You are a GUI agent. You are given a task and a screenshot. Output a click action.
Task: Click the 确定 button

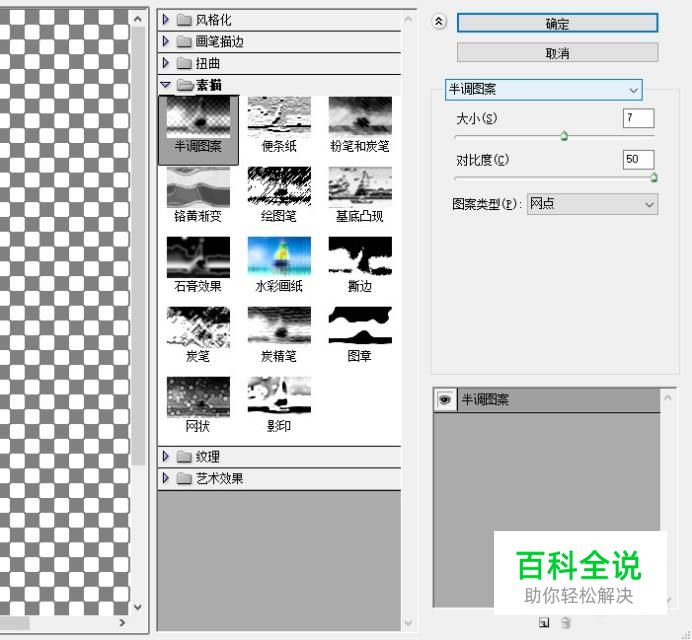click(557, 23)
